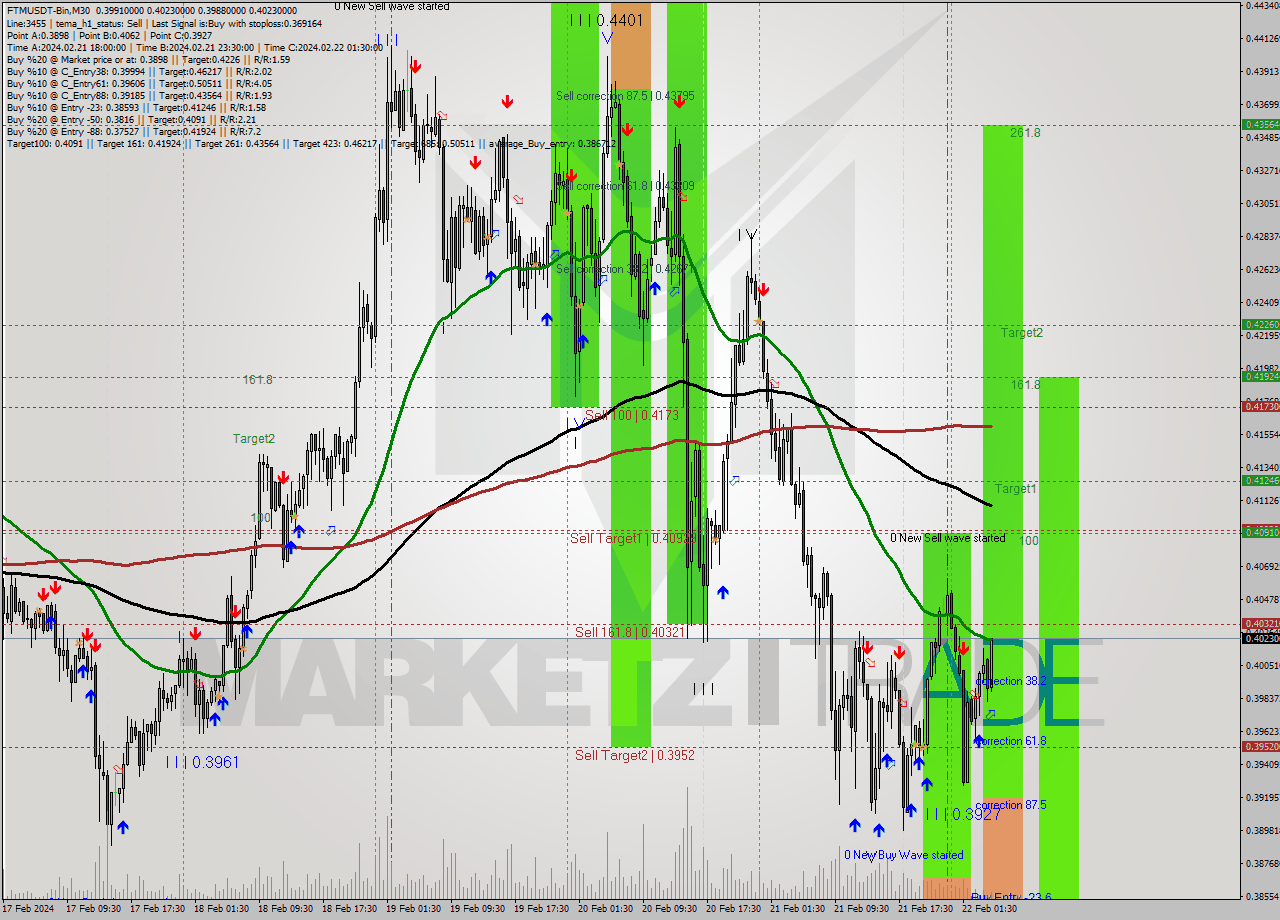Click the left '161.8' label near 18 Feb
The width and height of the screenshot is (1280, 920).
[258, 380]
